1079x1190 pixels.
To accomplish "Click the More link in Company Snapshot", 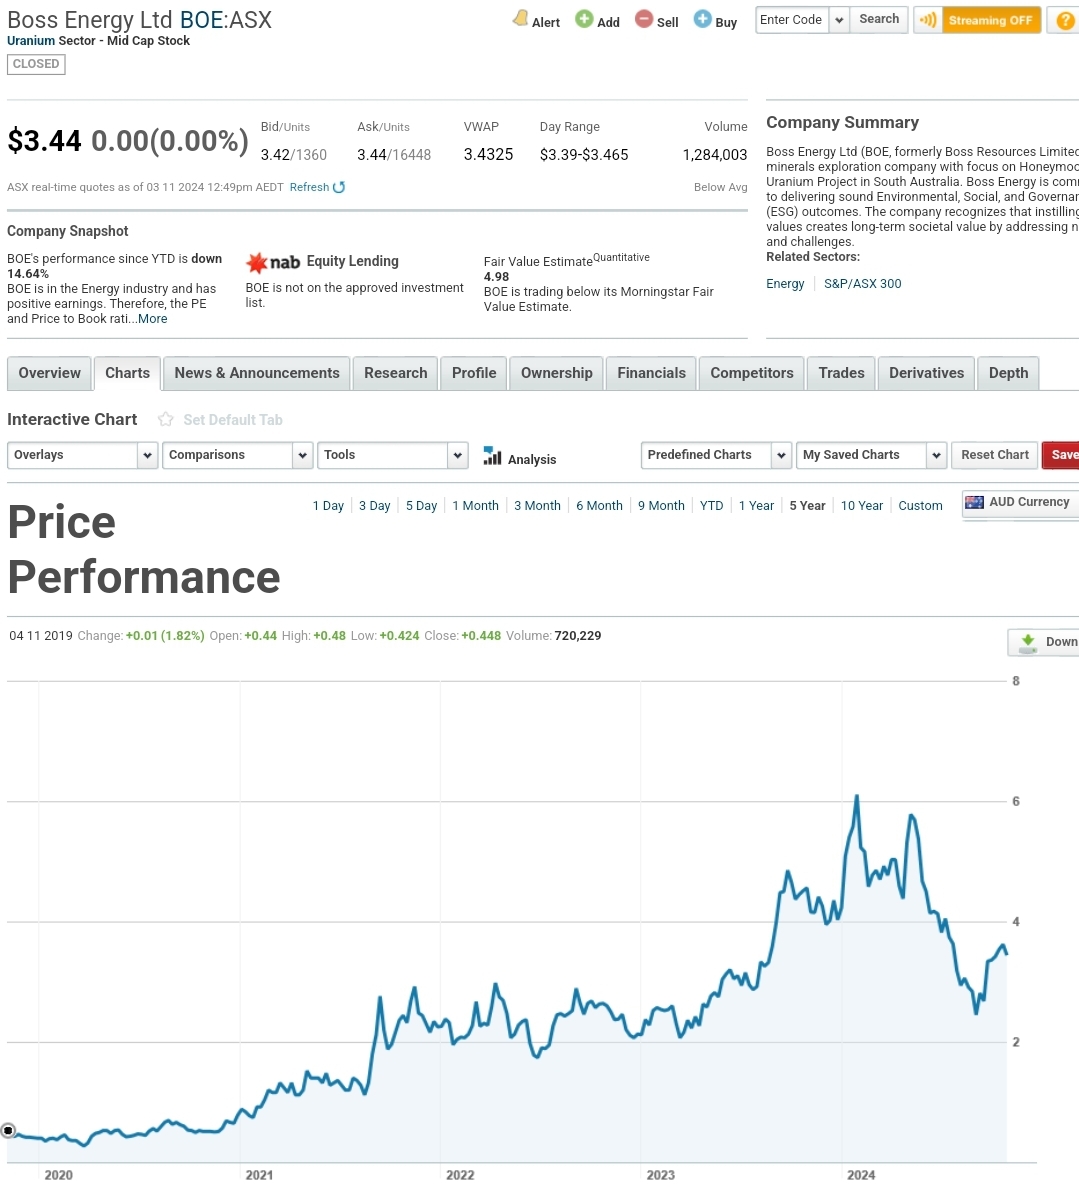I will 153,319.
